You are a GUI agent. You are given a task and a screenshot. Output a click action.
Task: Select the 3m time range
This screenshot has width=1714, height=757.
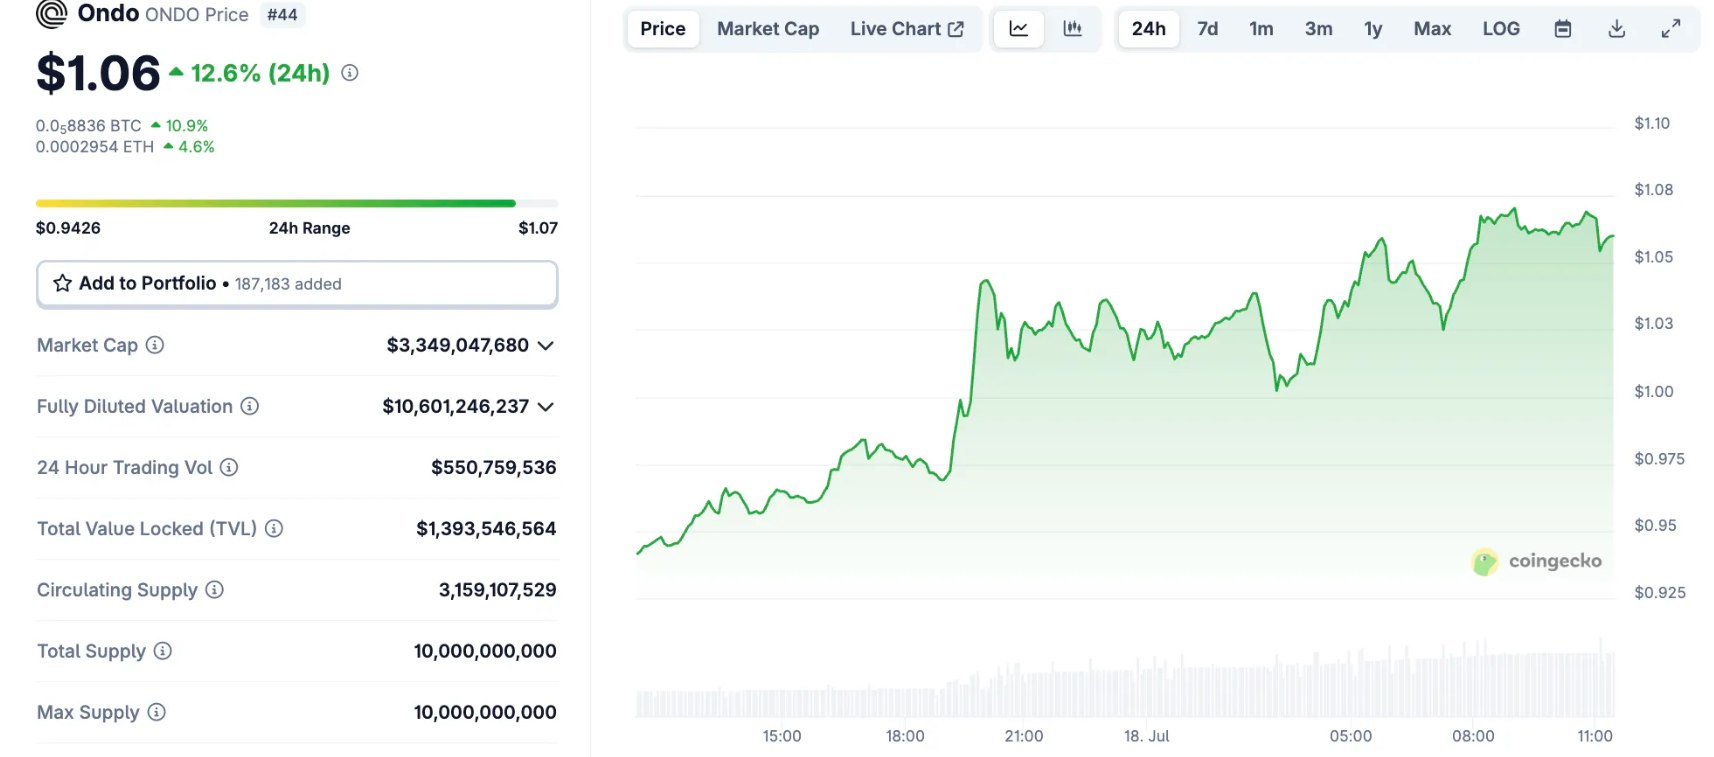(1319, 29)
